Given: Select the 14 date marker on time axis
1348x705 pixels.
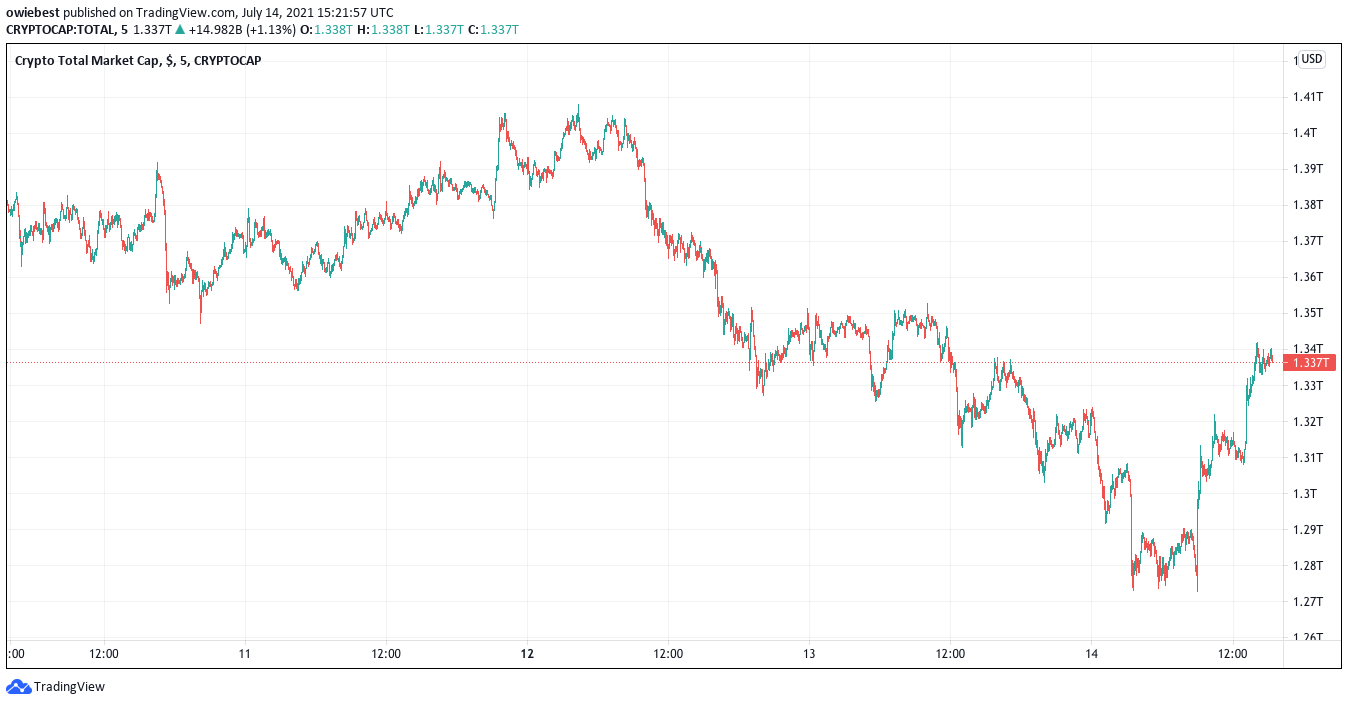Looking at the screenshot, I should (x=1091, y=654).
